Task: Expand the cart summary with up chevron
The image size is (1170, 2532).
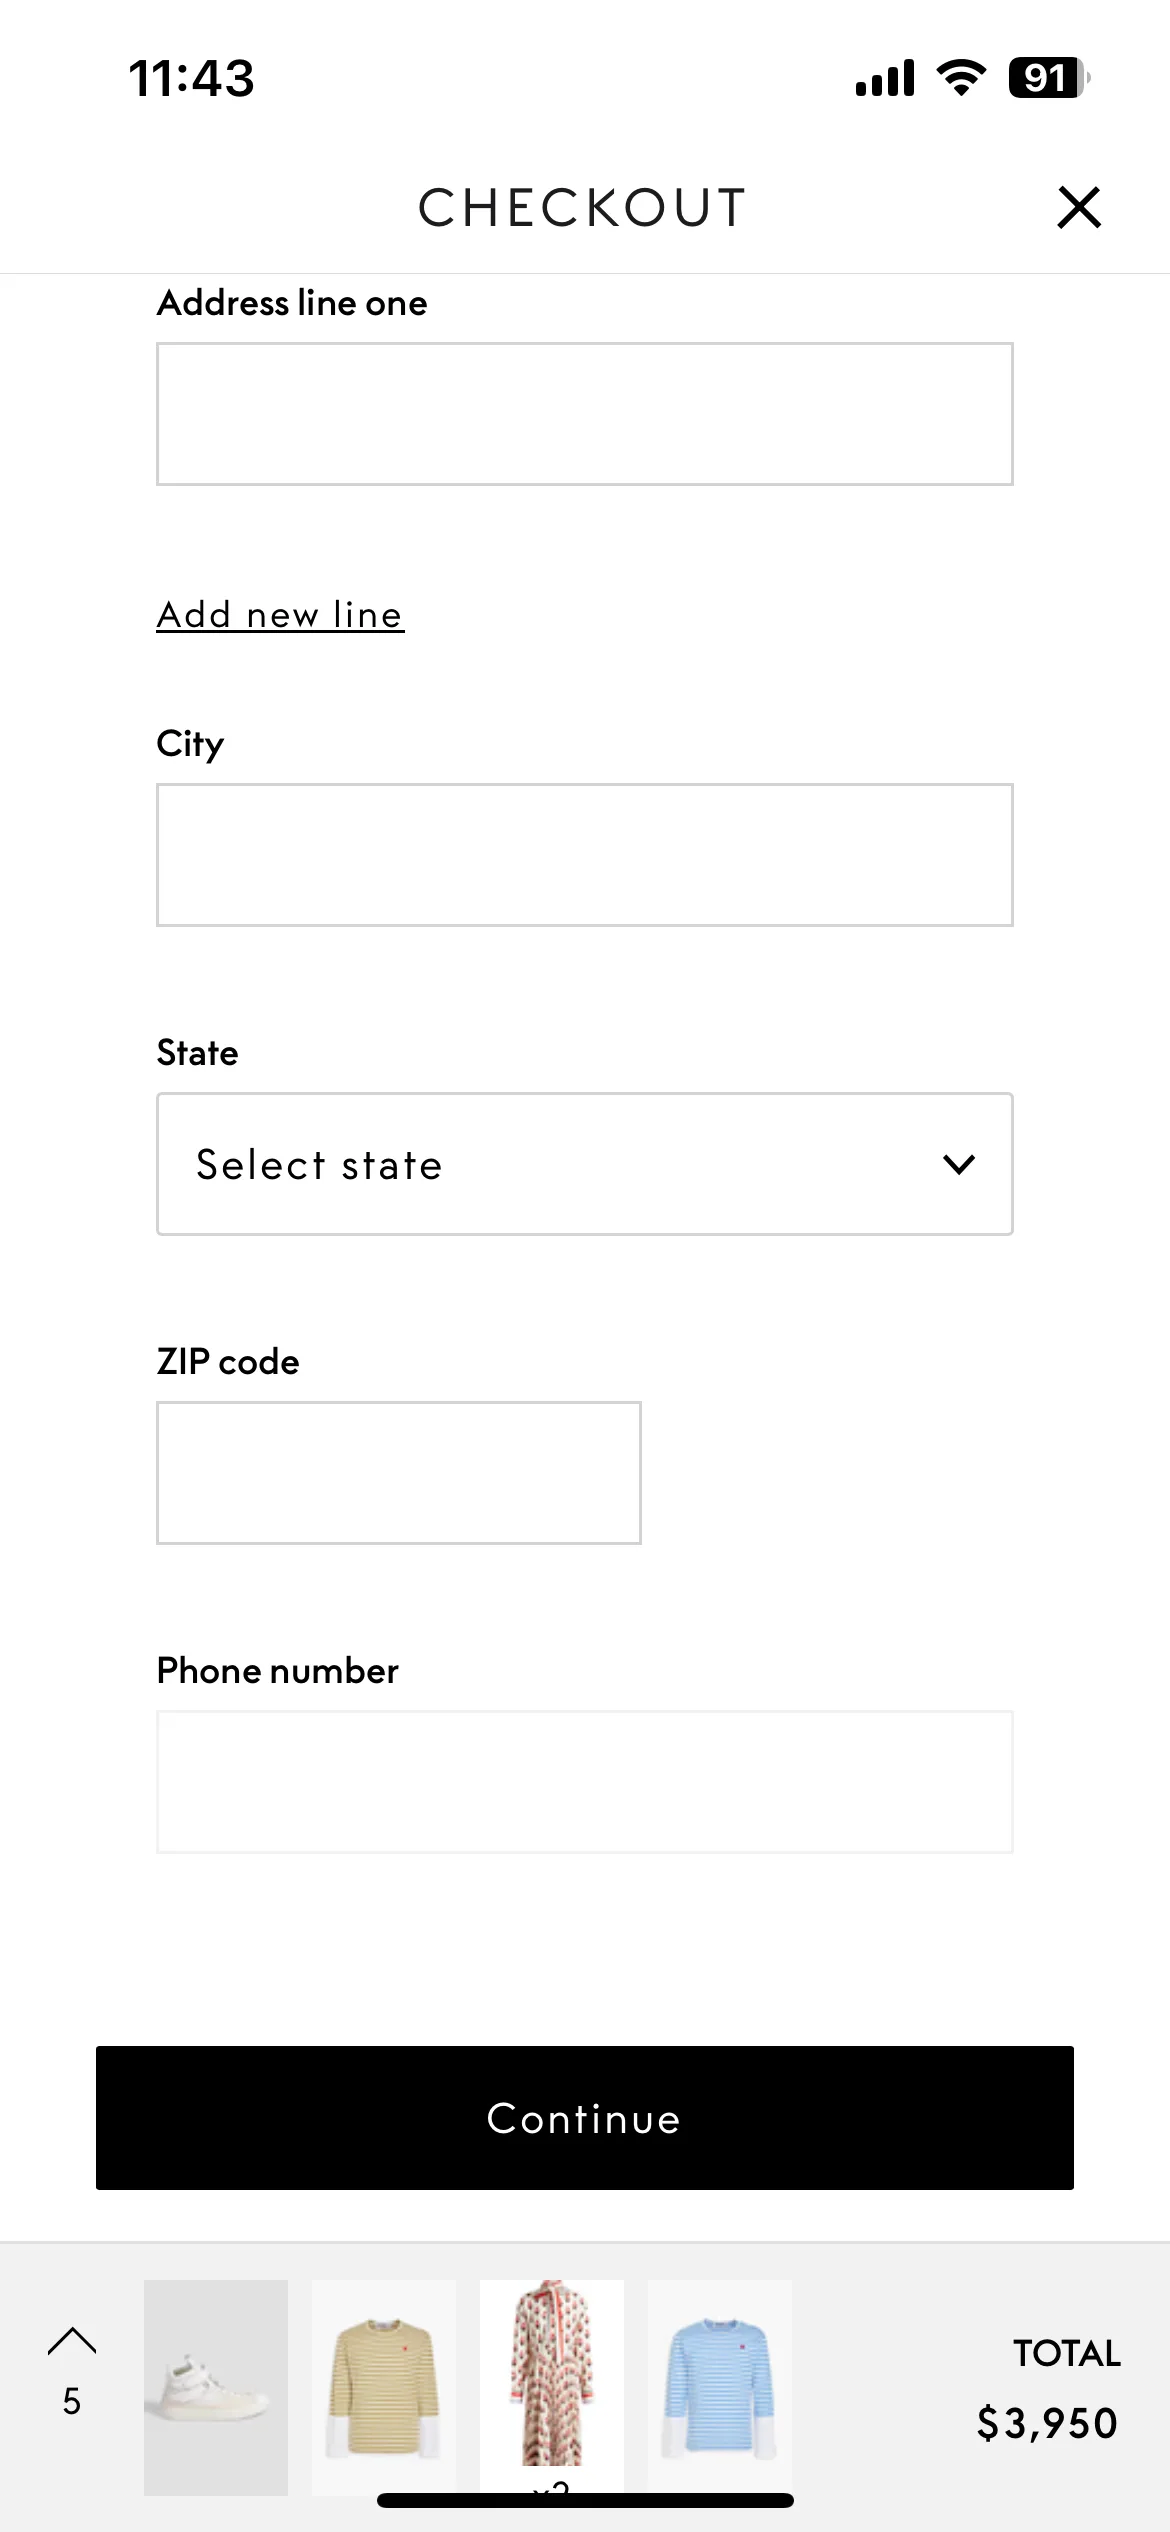Action: click(72, 2341)
